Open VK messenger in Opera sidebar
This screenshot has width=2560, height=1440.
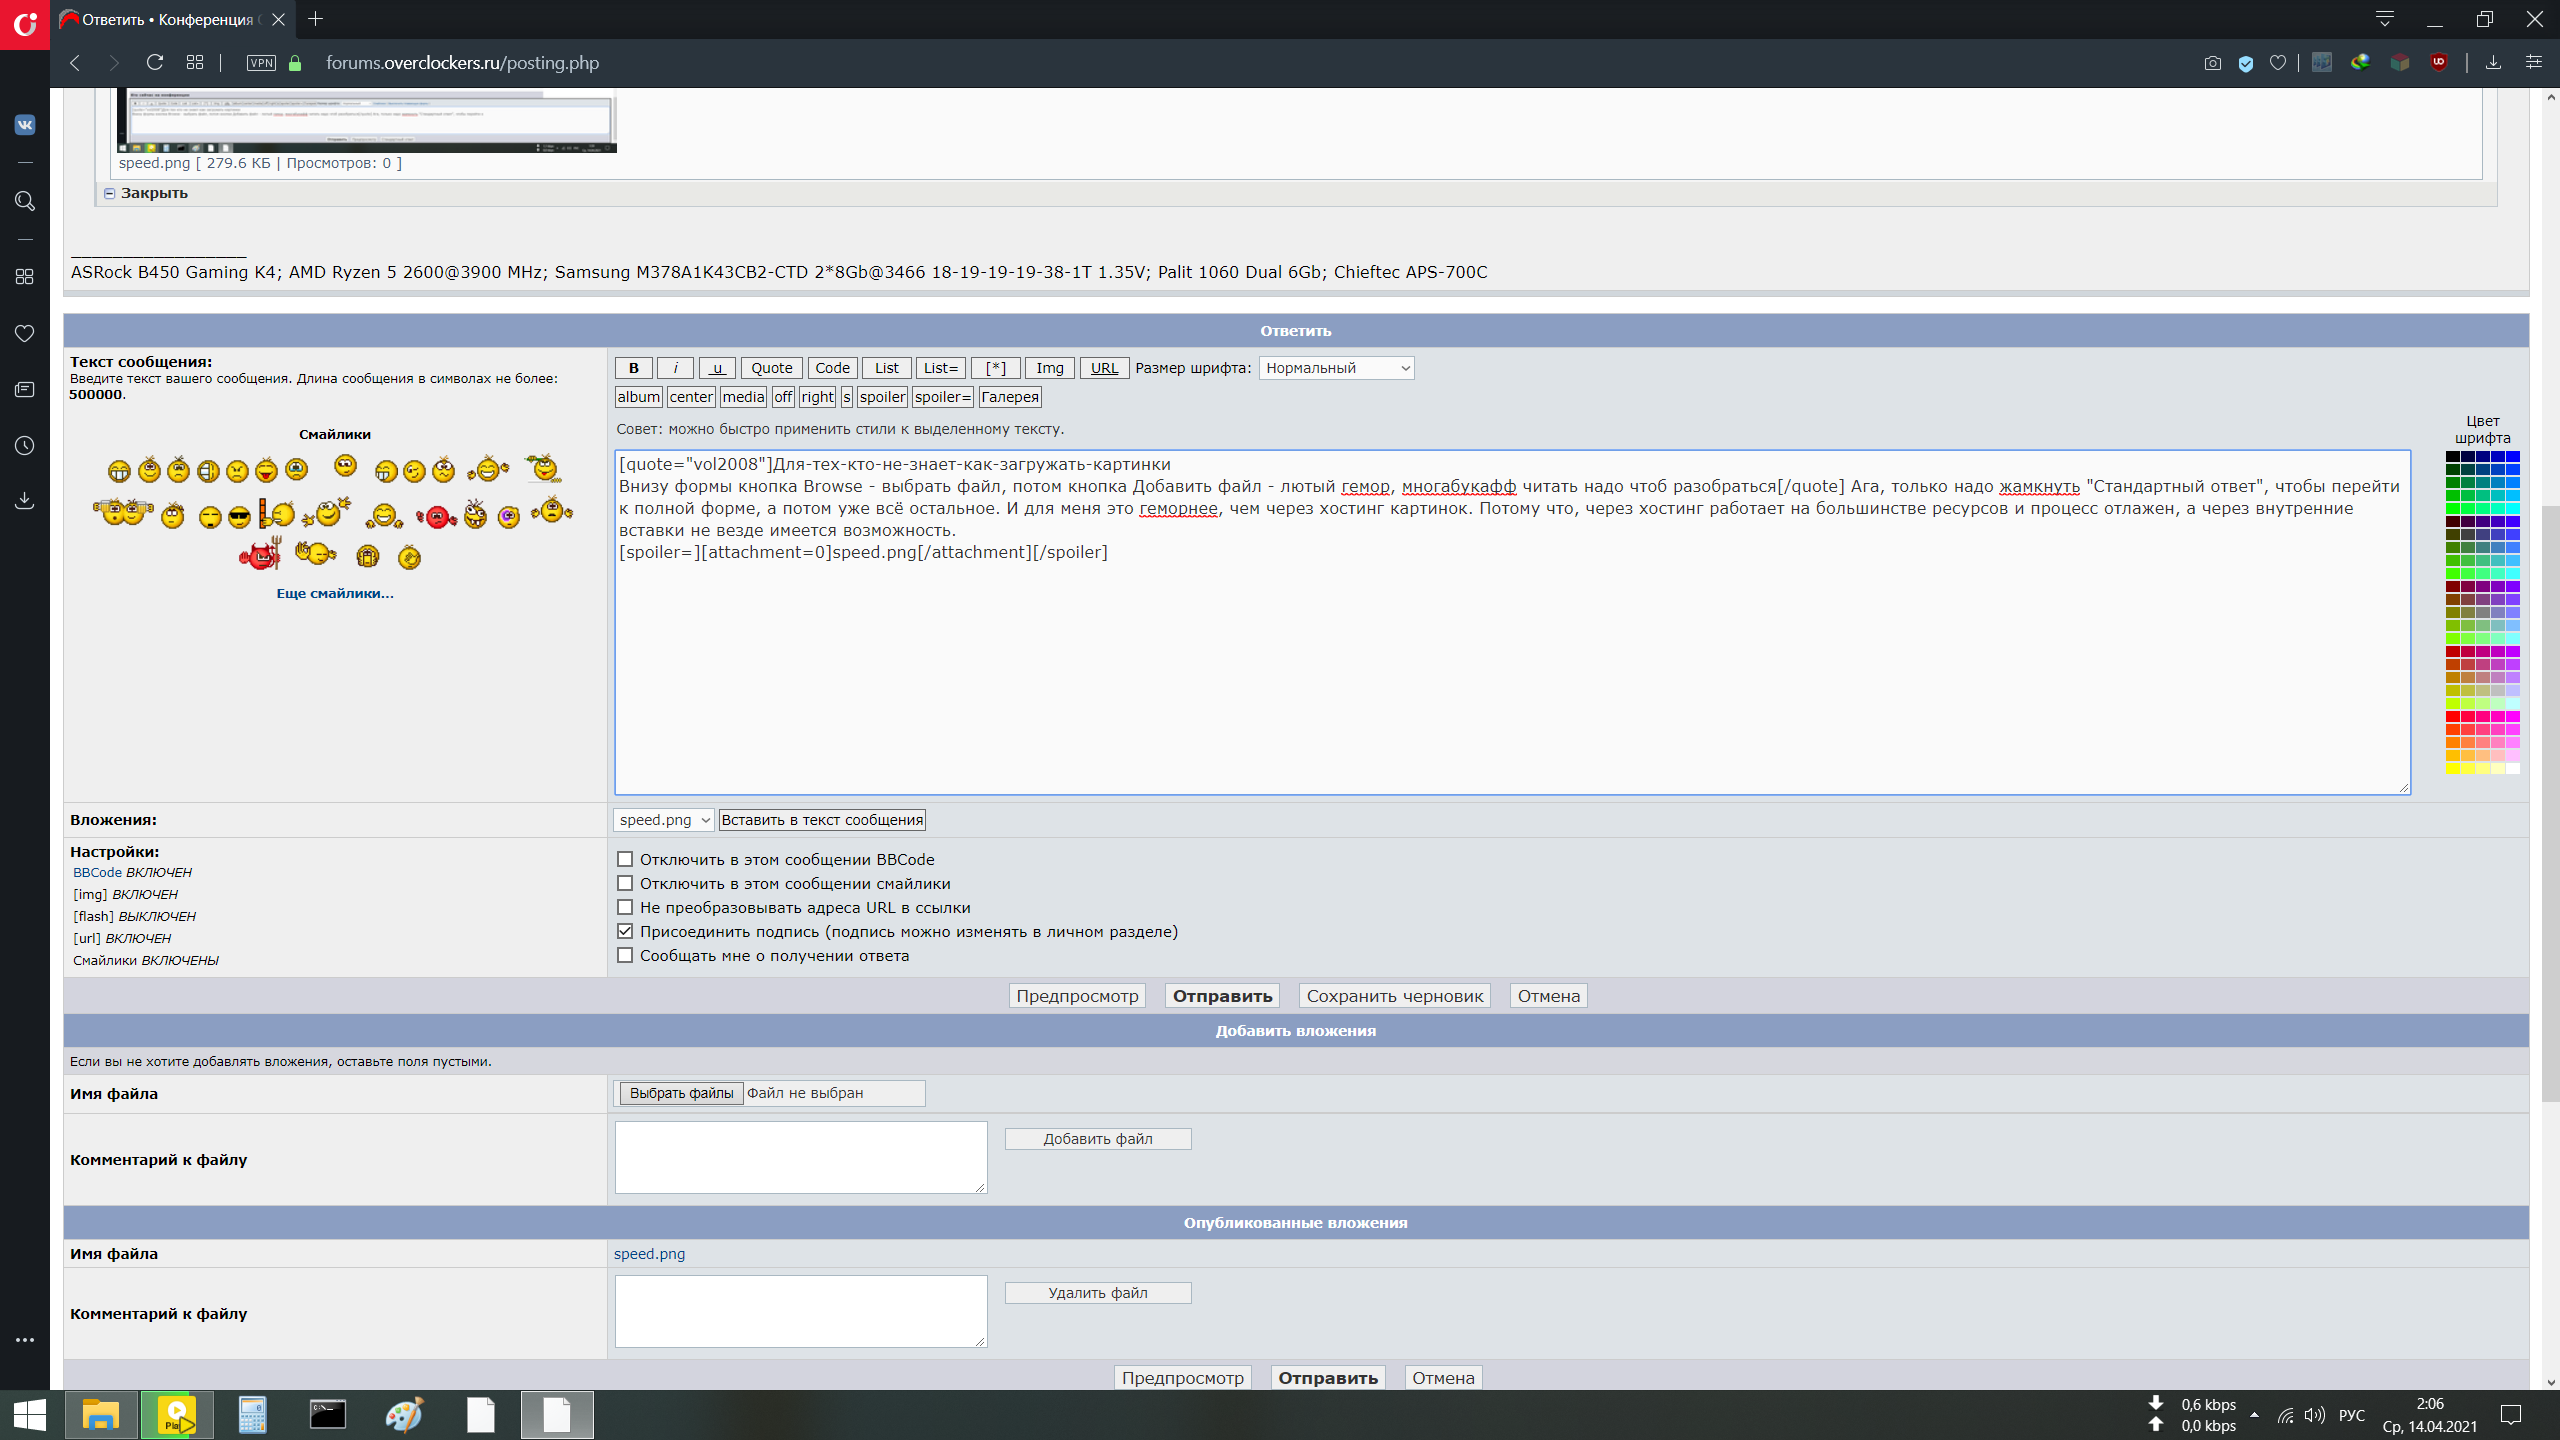pyautogui.click(x=25, y=125)
